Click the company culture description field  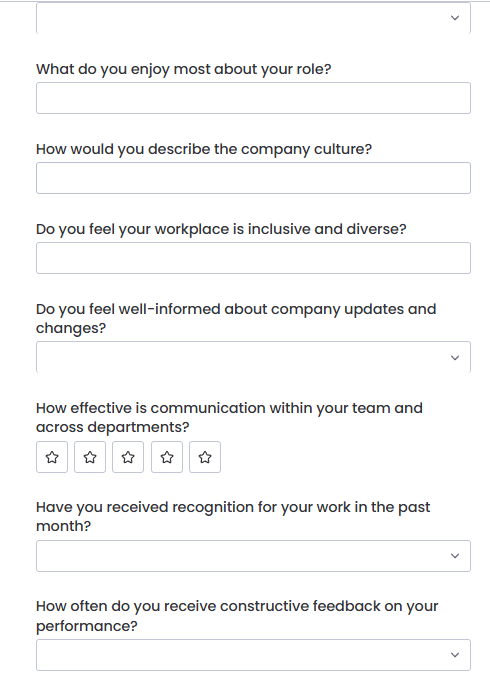tap(253, 178)
